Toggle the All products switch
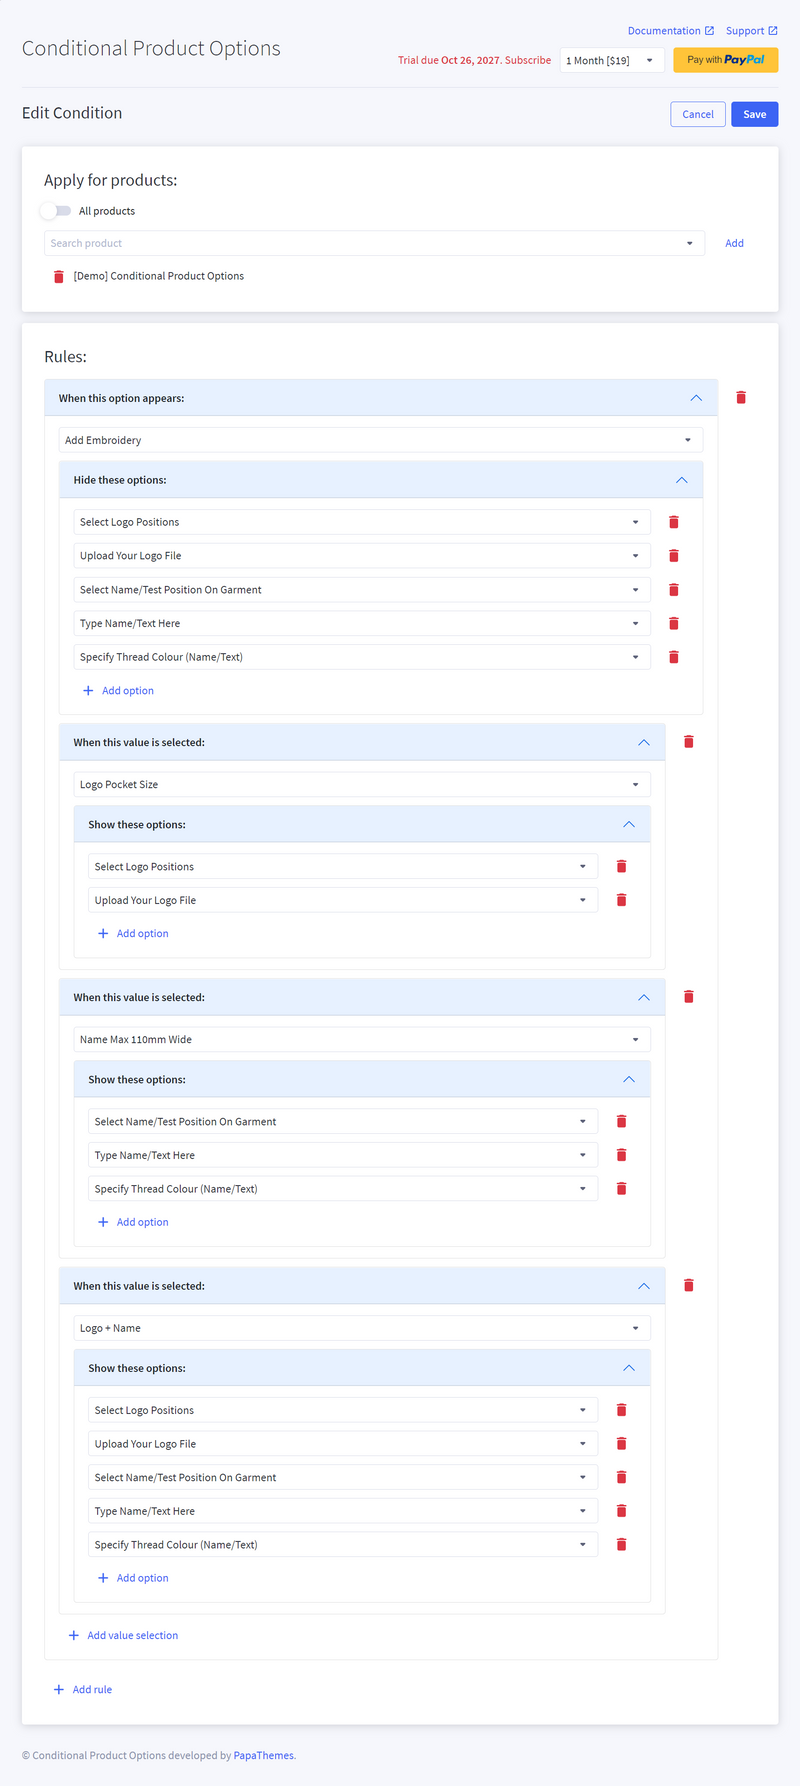800x1786 pixels. [56, 211]
